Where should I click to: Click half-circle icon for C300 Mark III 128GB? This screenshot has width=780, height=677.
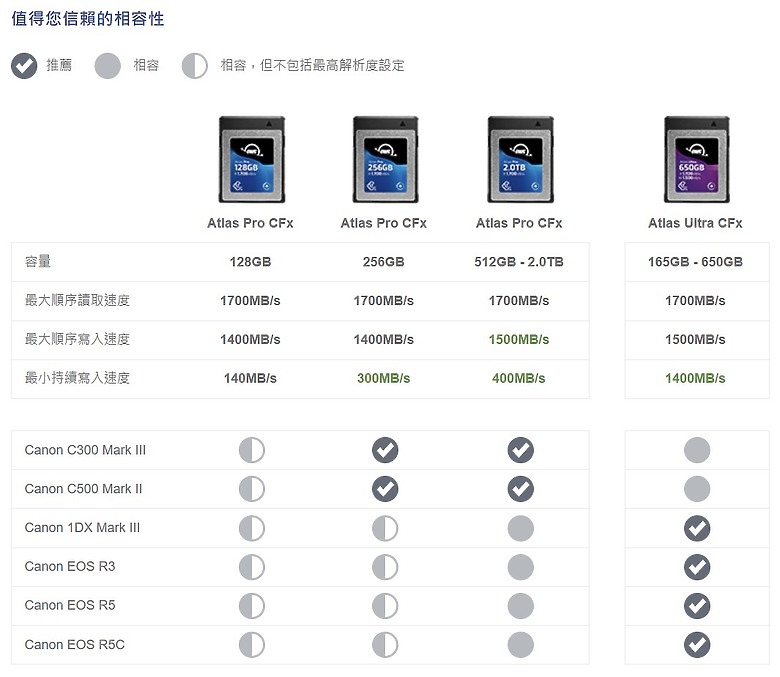click(x=252, y=450)
